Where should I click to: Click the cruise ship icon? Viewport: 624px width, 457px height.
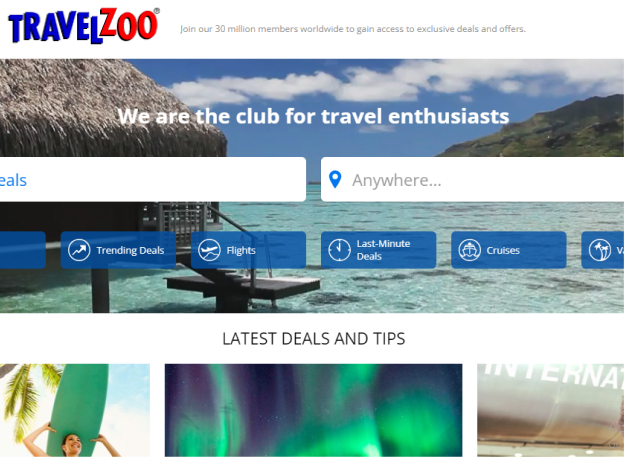point(470,250)
